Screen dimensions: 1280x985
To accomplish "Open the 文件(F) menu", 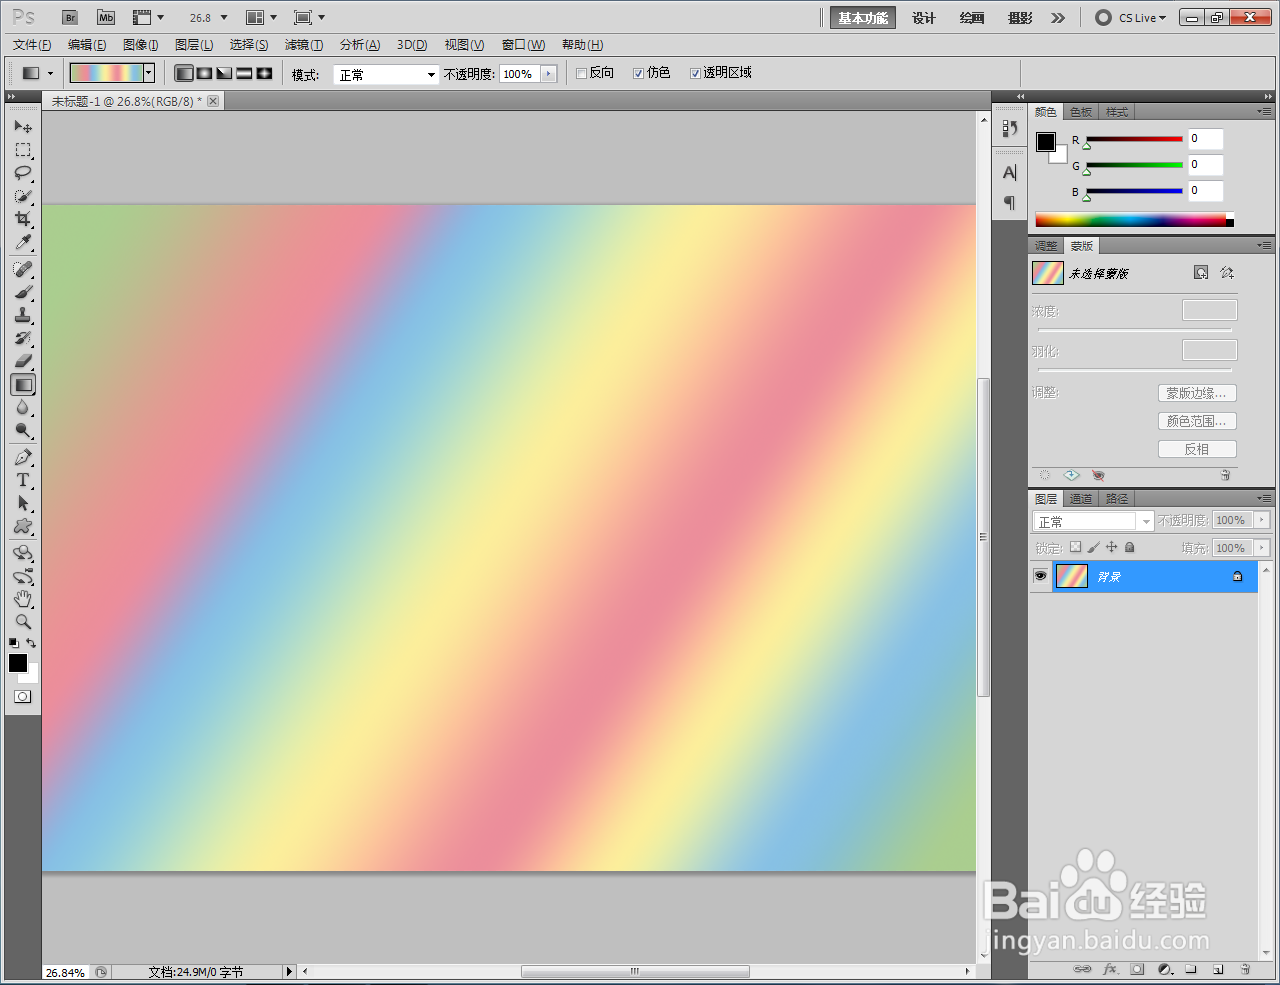I will click(32, 45).
